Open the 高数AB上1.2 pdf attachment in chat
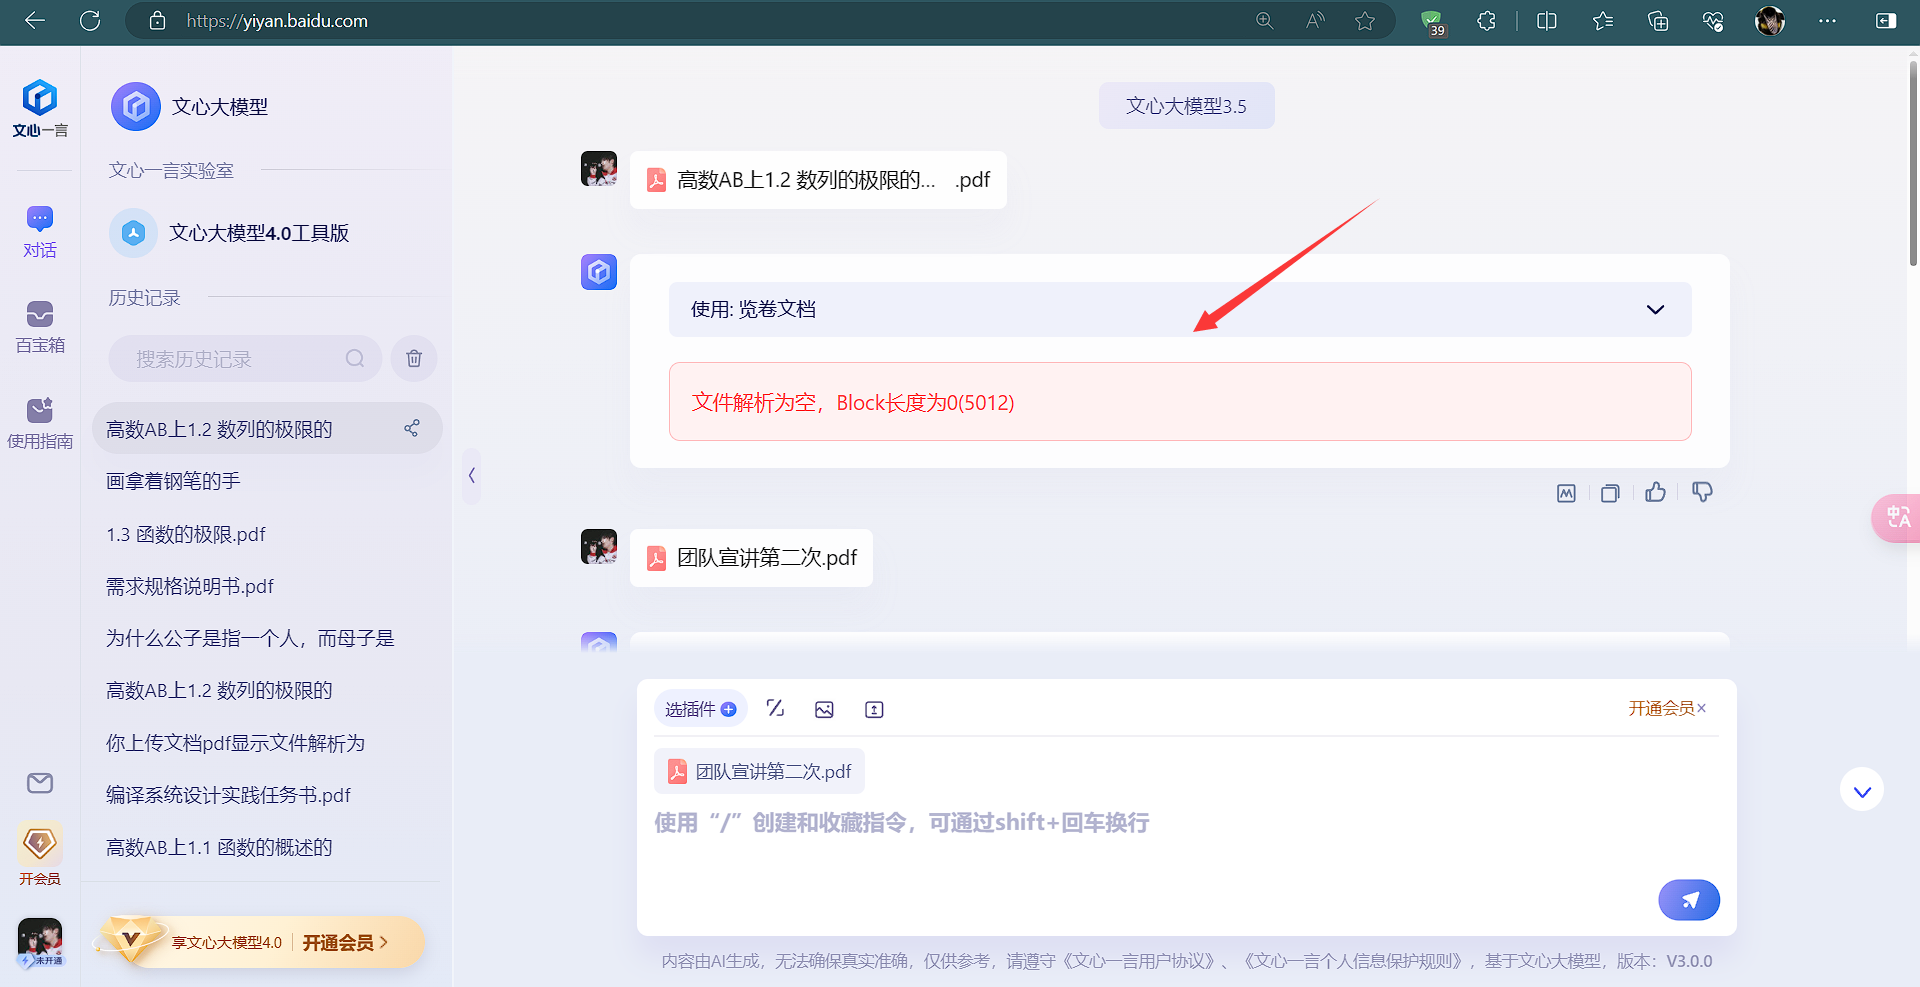The width and height of the screenshot is (1920, 987). click(x=818, y=180)
